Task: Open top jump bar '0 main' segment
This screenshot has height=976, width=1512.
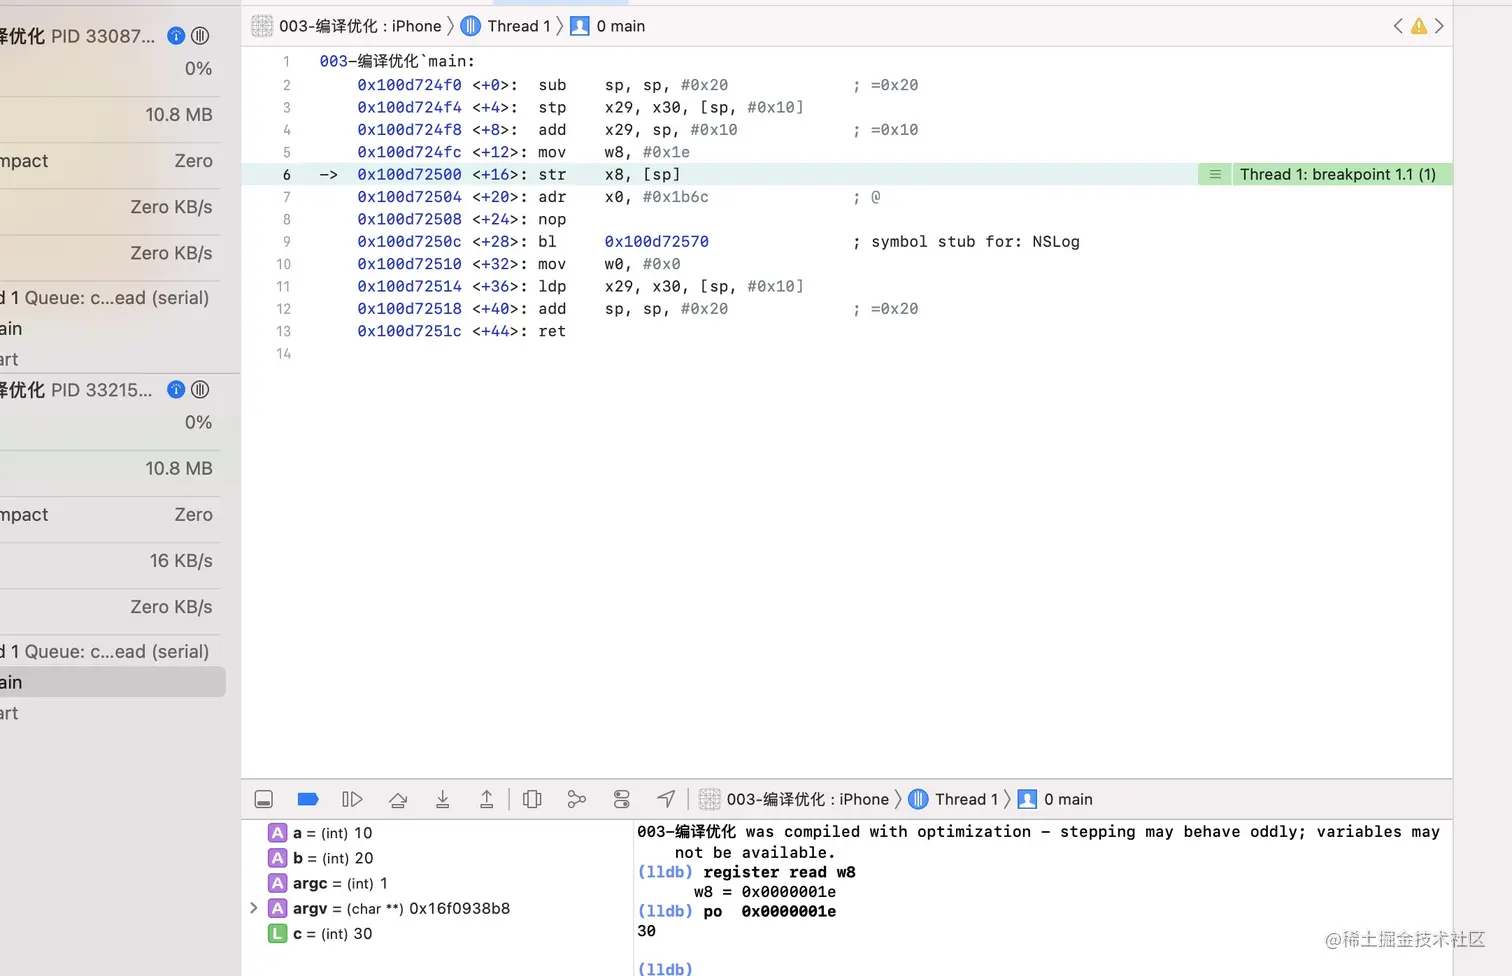Action: [x=608, y=26]
